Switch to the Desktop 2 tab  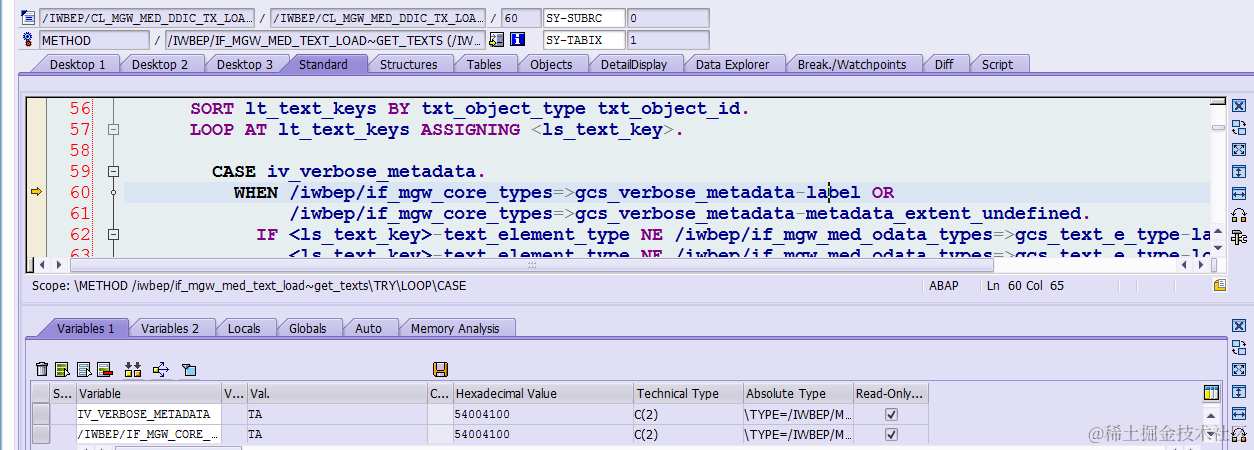pyautogui.click(x=160, y=64)
